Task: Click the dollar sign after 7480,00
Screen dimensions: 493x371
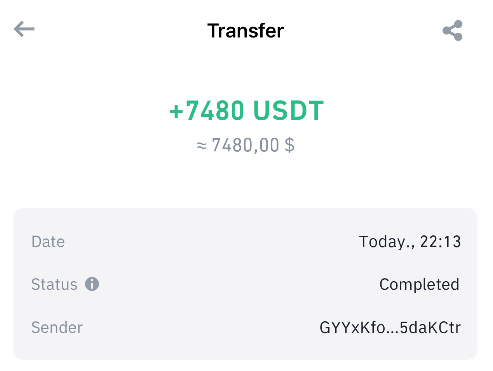Action: click(x=290, y=145)
